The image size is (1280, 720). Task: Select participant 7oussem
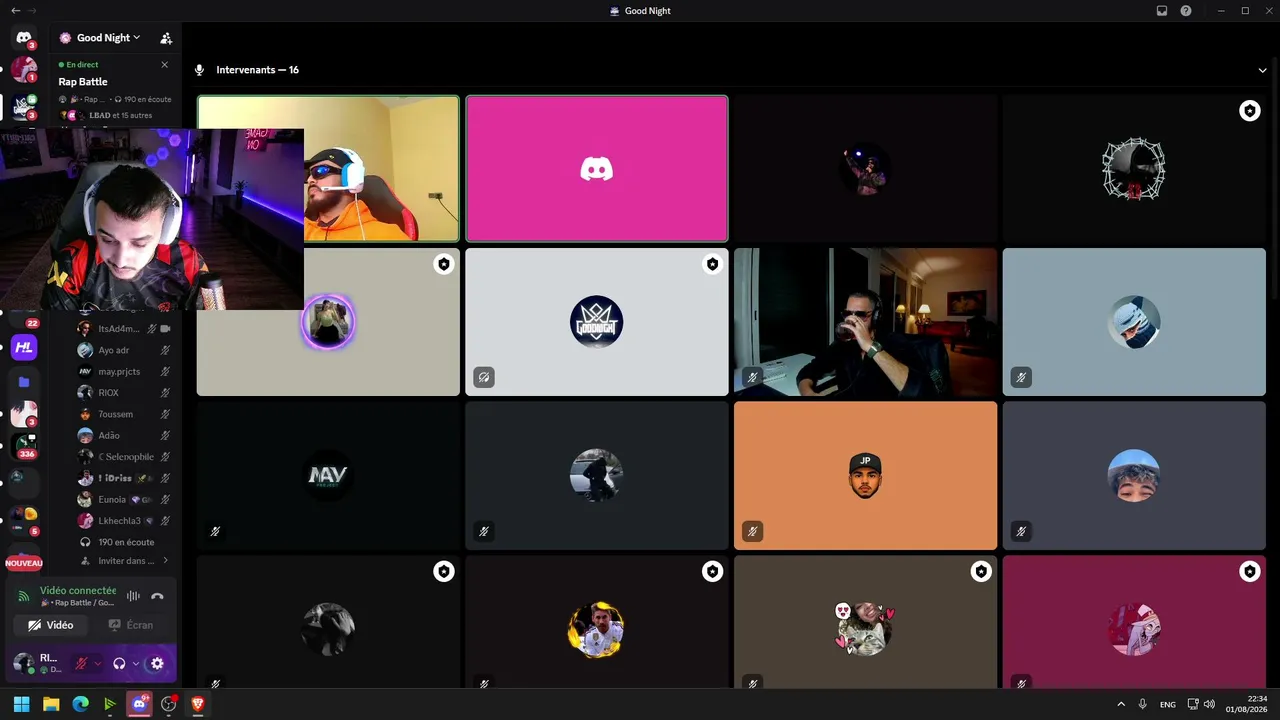(124, 414)
